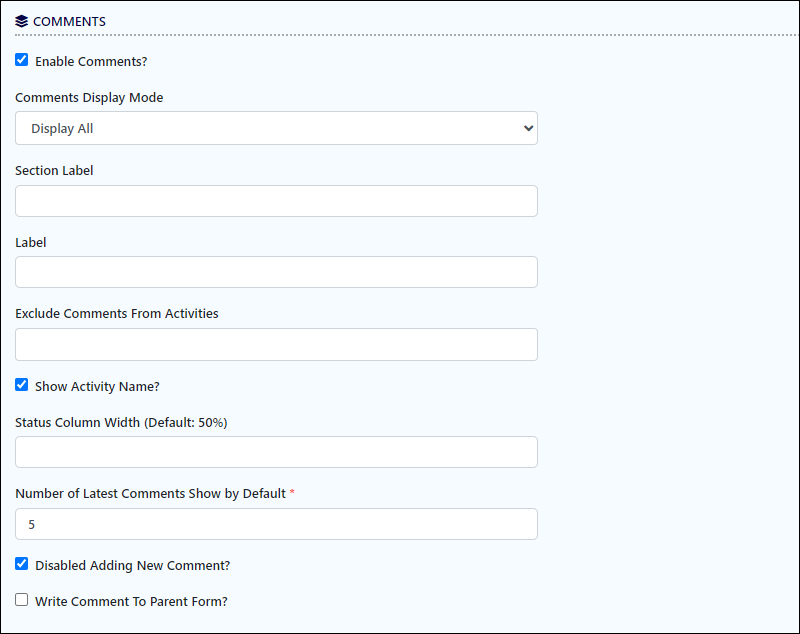The image size is (800, 634).
Task: Focus the Section Label input field
Action: (x=277, y=201)
